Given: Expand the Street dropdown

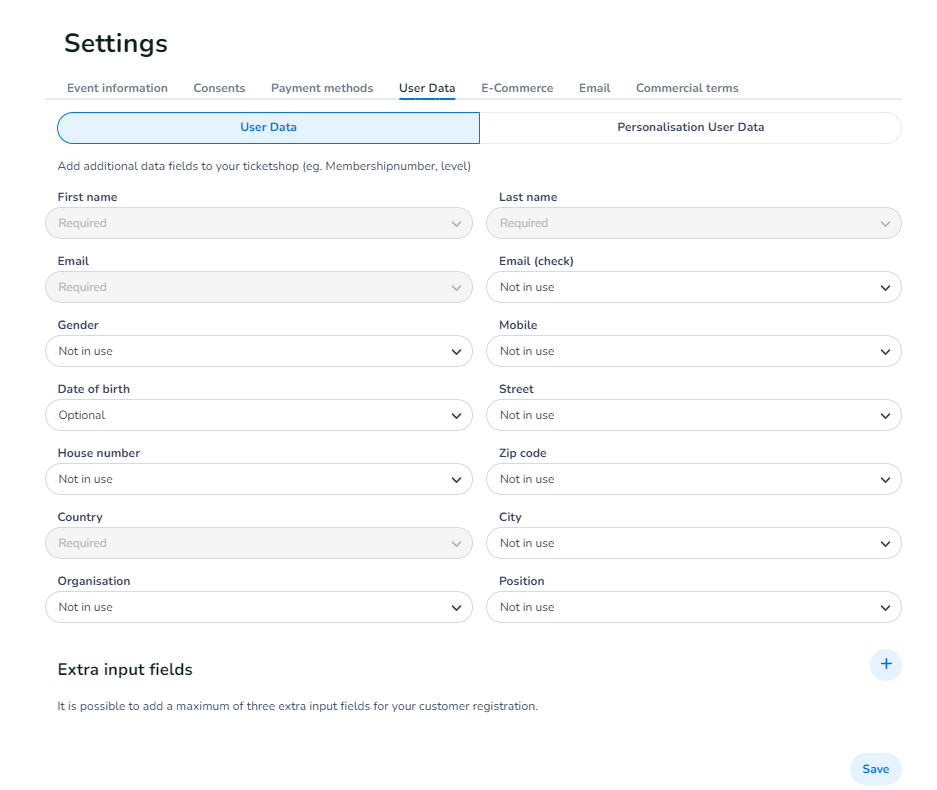Looking at the screenshot, I should 693,415.
